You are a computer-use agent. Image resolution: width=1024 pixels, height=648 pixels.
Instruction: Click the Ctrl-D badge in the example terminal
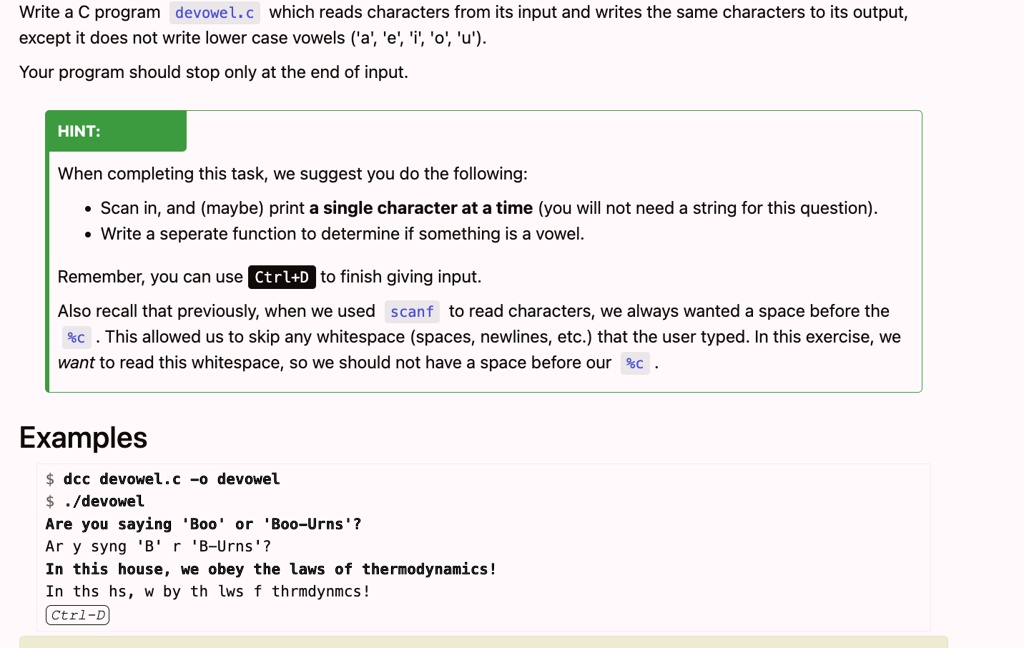77,615
